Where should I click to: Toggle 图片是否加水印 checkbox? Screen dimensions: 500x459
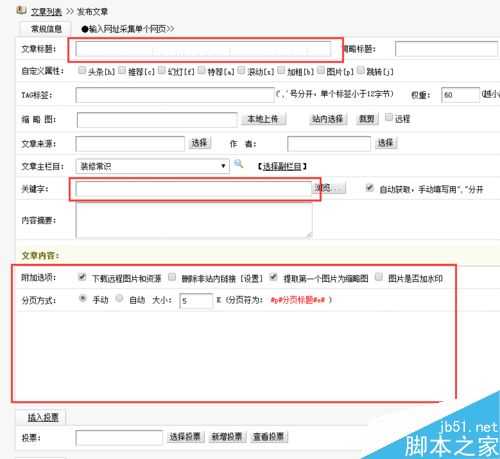tap(379, 277)
